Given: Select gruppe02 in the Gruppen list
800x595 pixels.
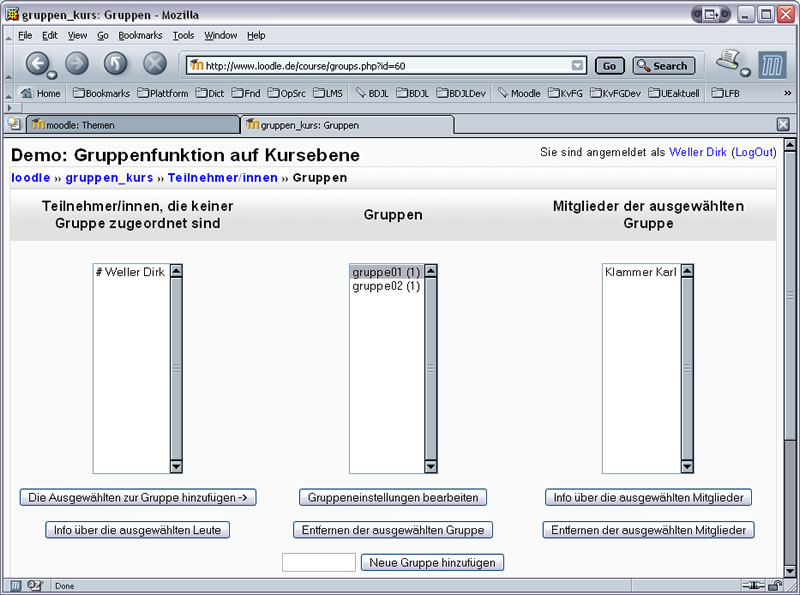Looking at the screenshot, I should 385,286.
